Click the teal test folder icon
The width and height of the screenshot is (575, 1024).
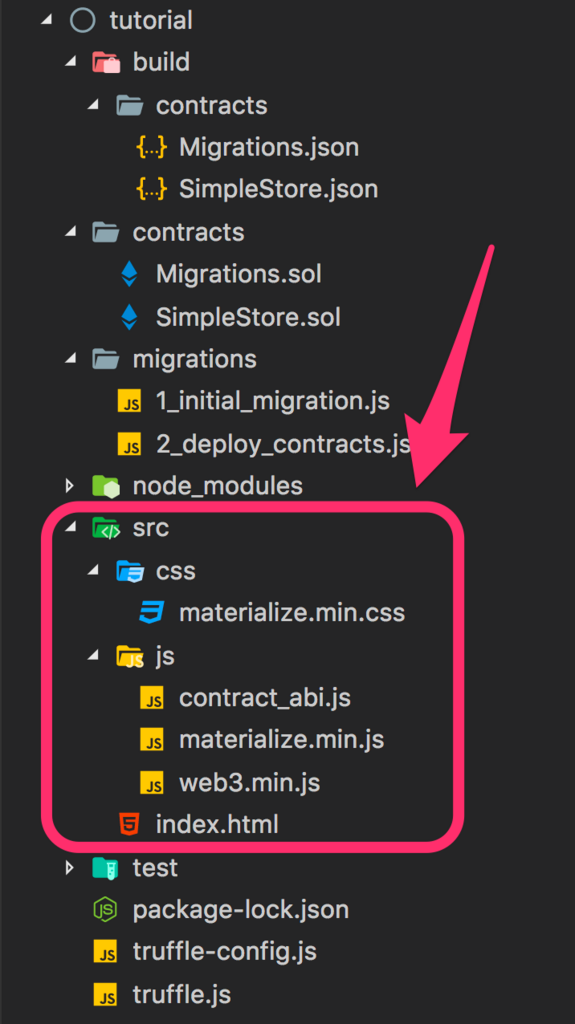pyautogui.click(x=106, y=867)
